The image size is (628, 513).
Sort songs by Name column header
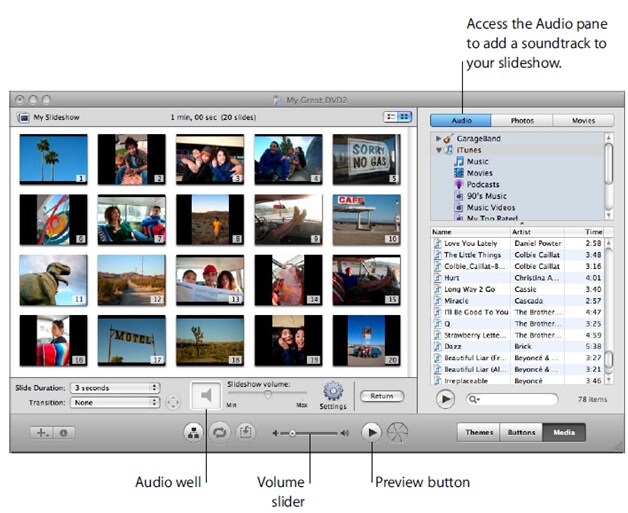[x=470, y=232]
